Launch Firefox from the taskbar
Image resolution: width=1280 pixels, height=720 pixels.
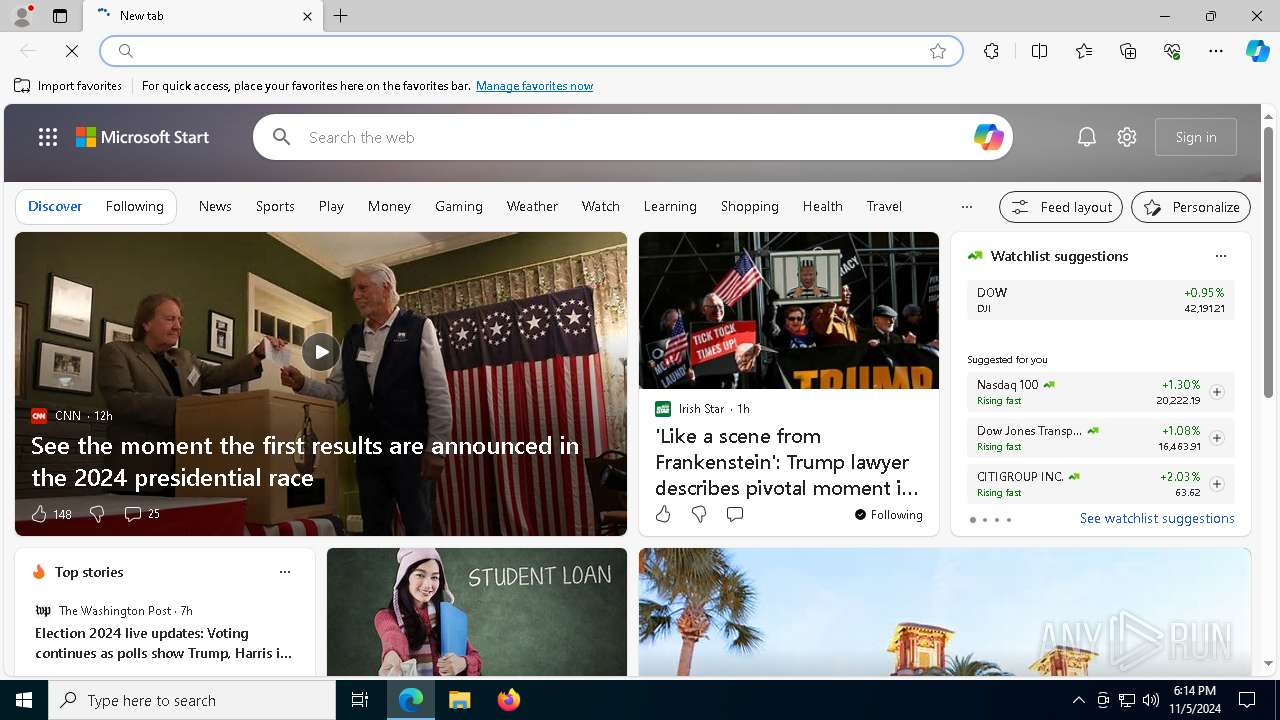[x=509, y=700]
